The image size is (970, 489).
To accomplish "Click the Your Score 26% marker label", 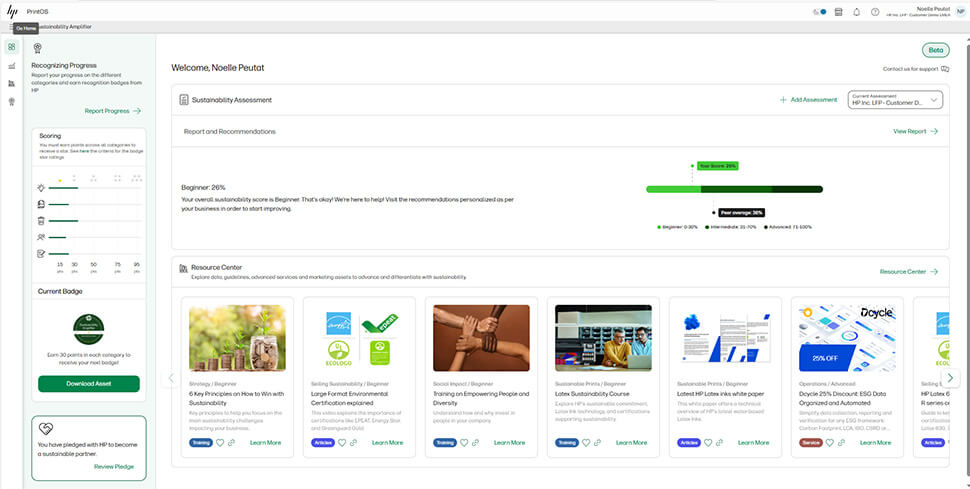I will [x=718, y=166].
